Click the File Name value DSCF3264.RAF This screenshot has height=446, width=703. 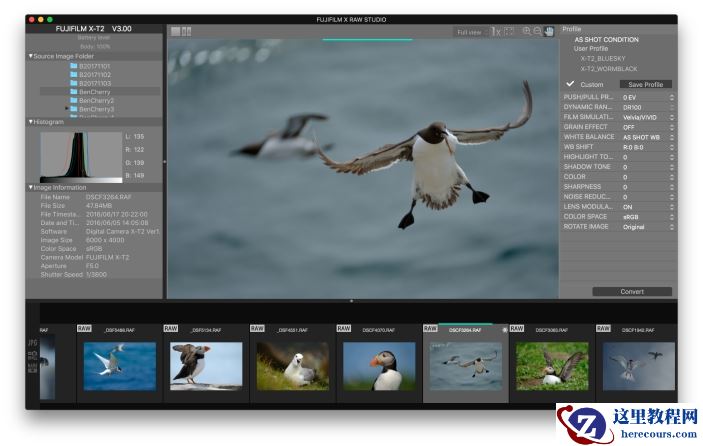(x=108, y=197)
